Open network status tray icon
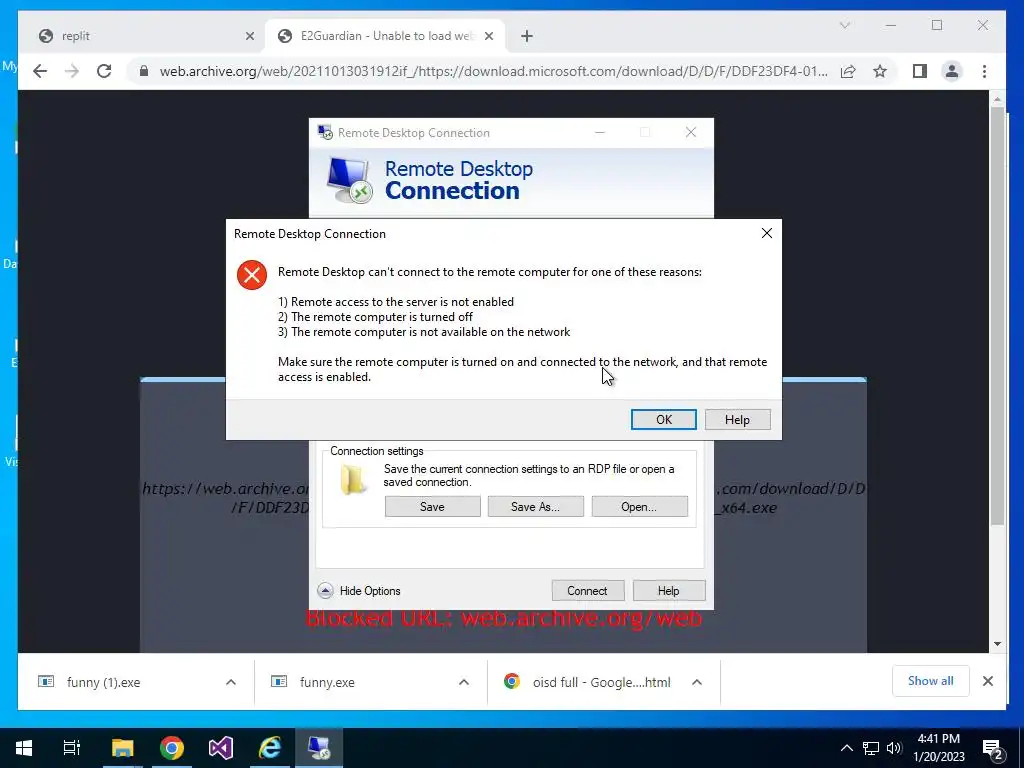This screenshot has width=1024, height=768. pyautogui.click(x=871, y=748)
